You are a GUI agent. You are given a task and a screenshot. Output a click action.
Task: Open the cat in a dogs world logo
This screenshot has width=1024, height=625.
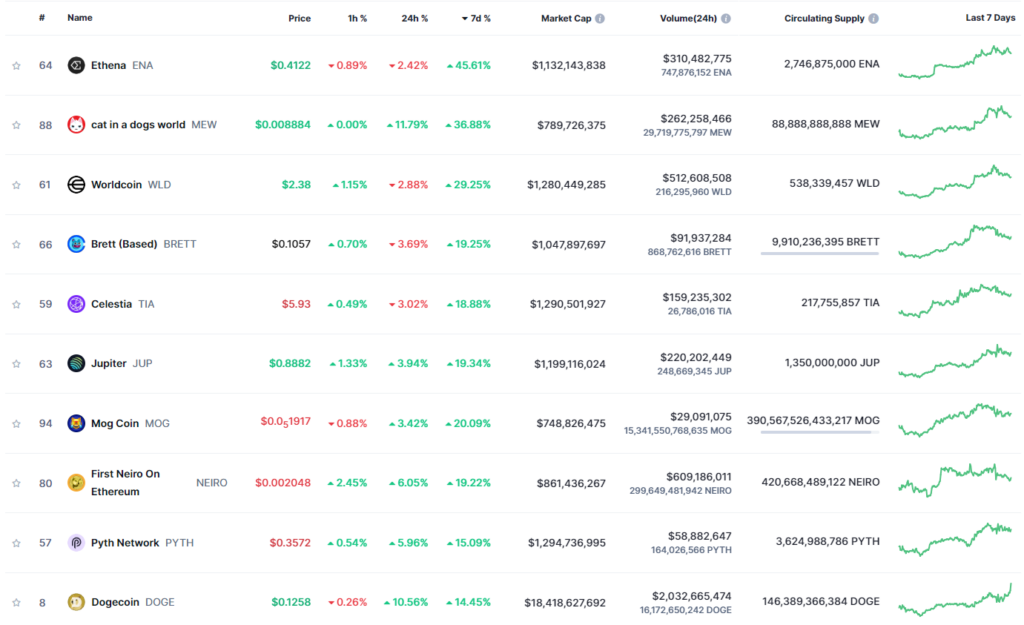76,125
